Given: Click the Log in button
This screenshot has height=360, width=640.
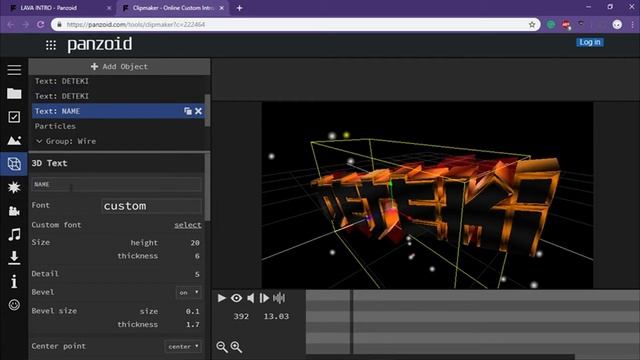Looking at the screenshot, I should tap(590, 42).
